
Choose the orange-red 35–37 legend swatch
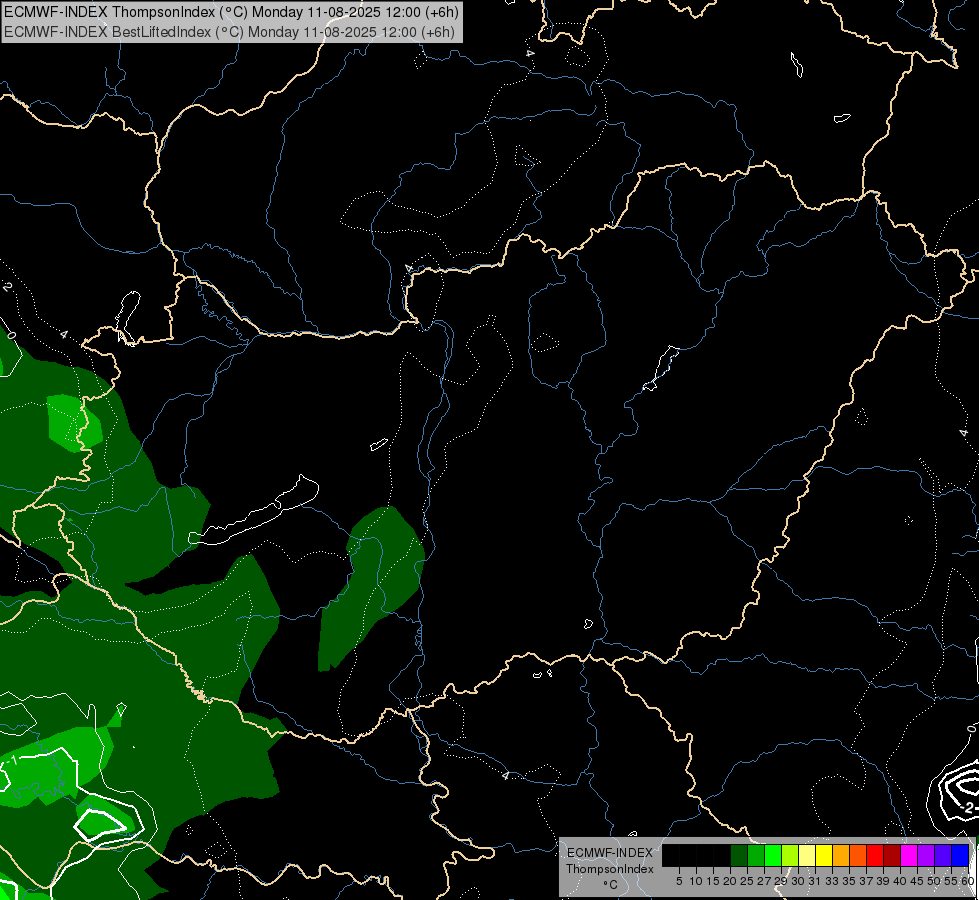click(858, 855)
